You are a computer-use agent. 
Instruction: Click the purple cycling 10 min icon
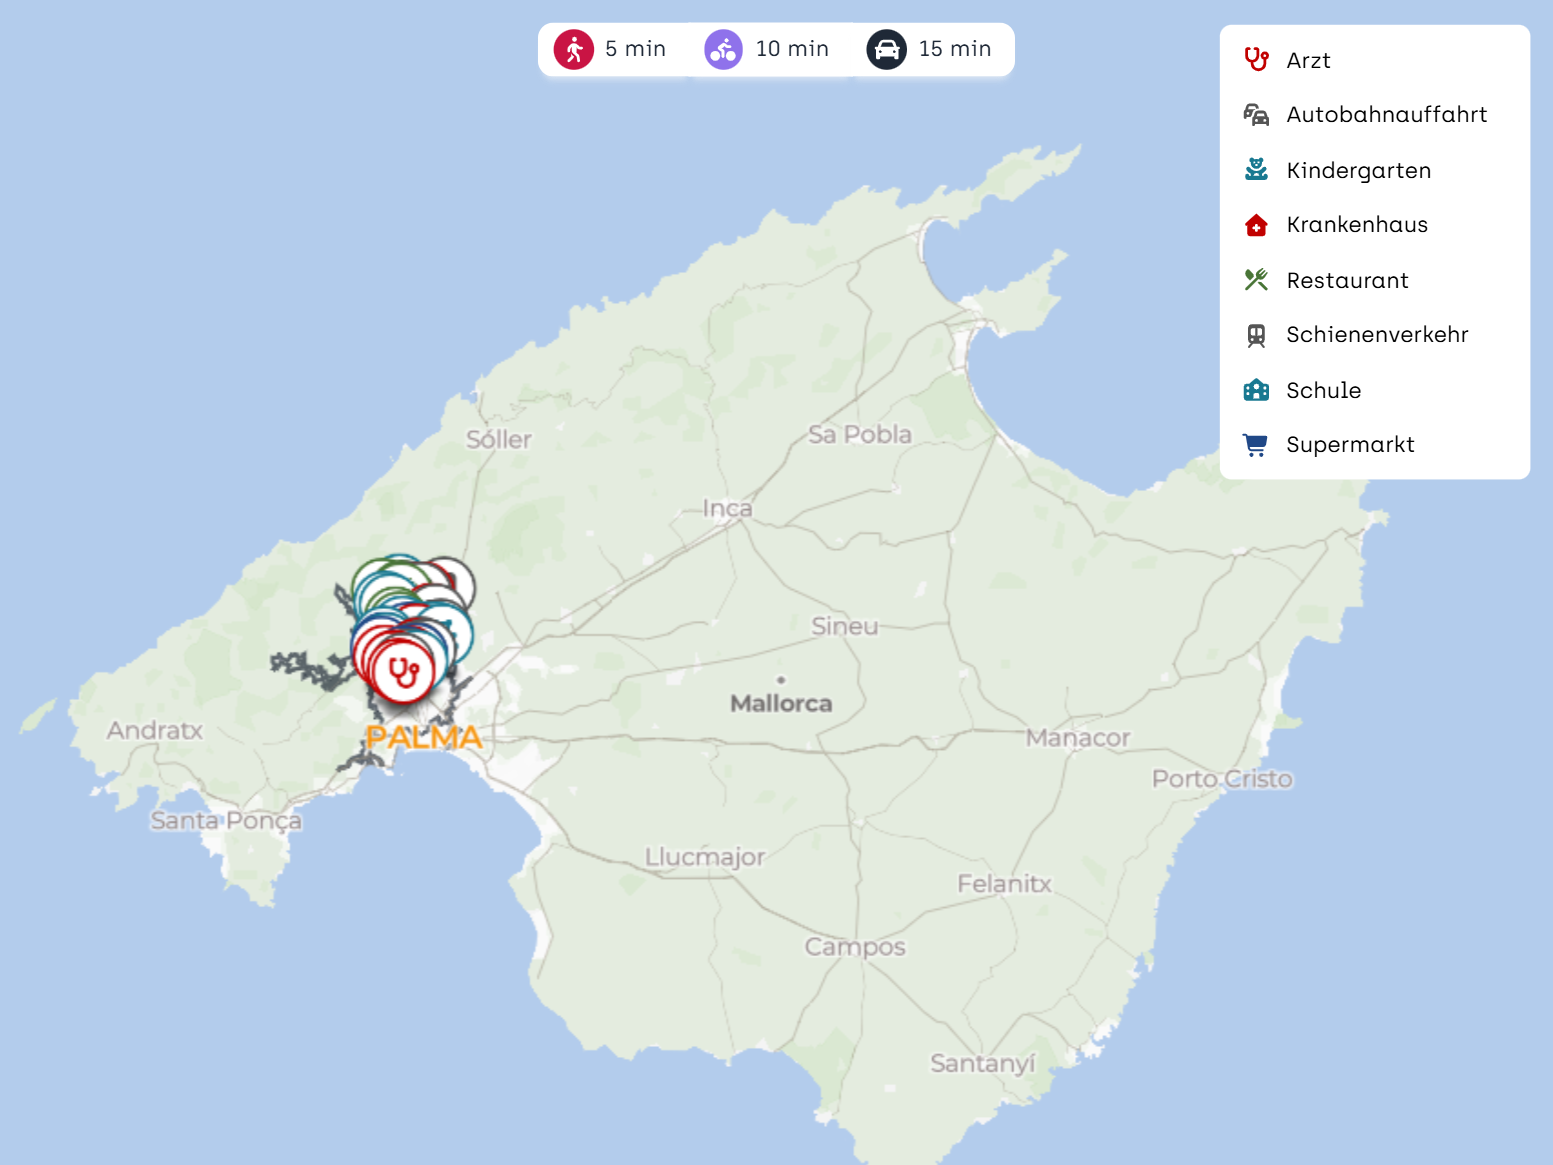tap(723, 49)
